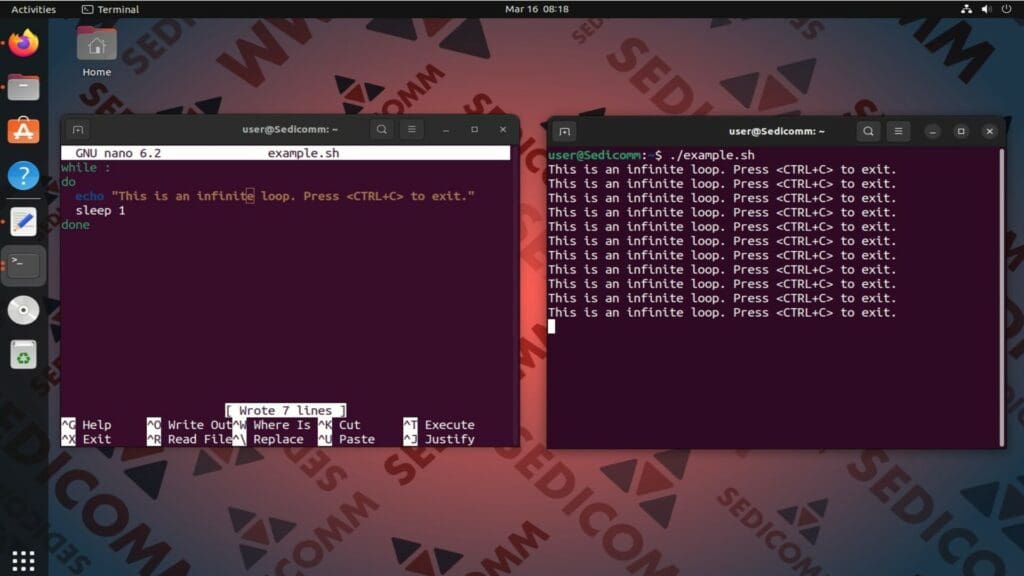Image resolution: width=1024 pixels, height=576 pixels.
Task: Maximize the right terminal window
Action: [x=961, y=131]
